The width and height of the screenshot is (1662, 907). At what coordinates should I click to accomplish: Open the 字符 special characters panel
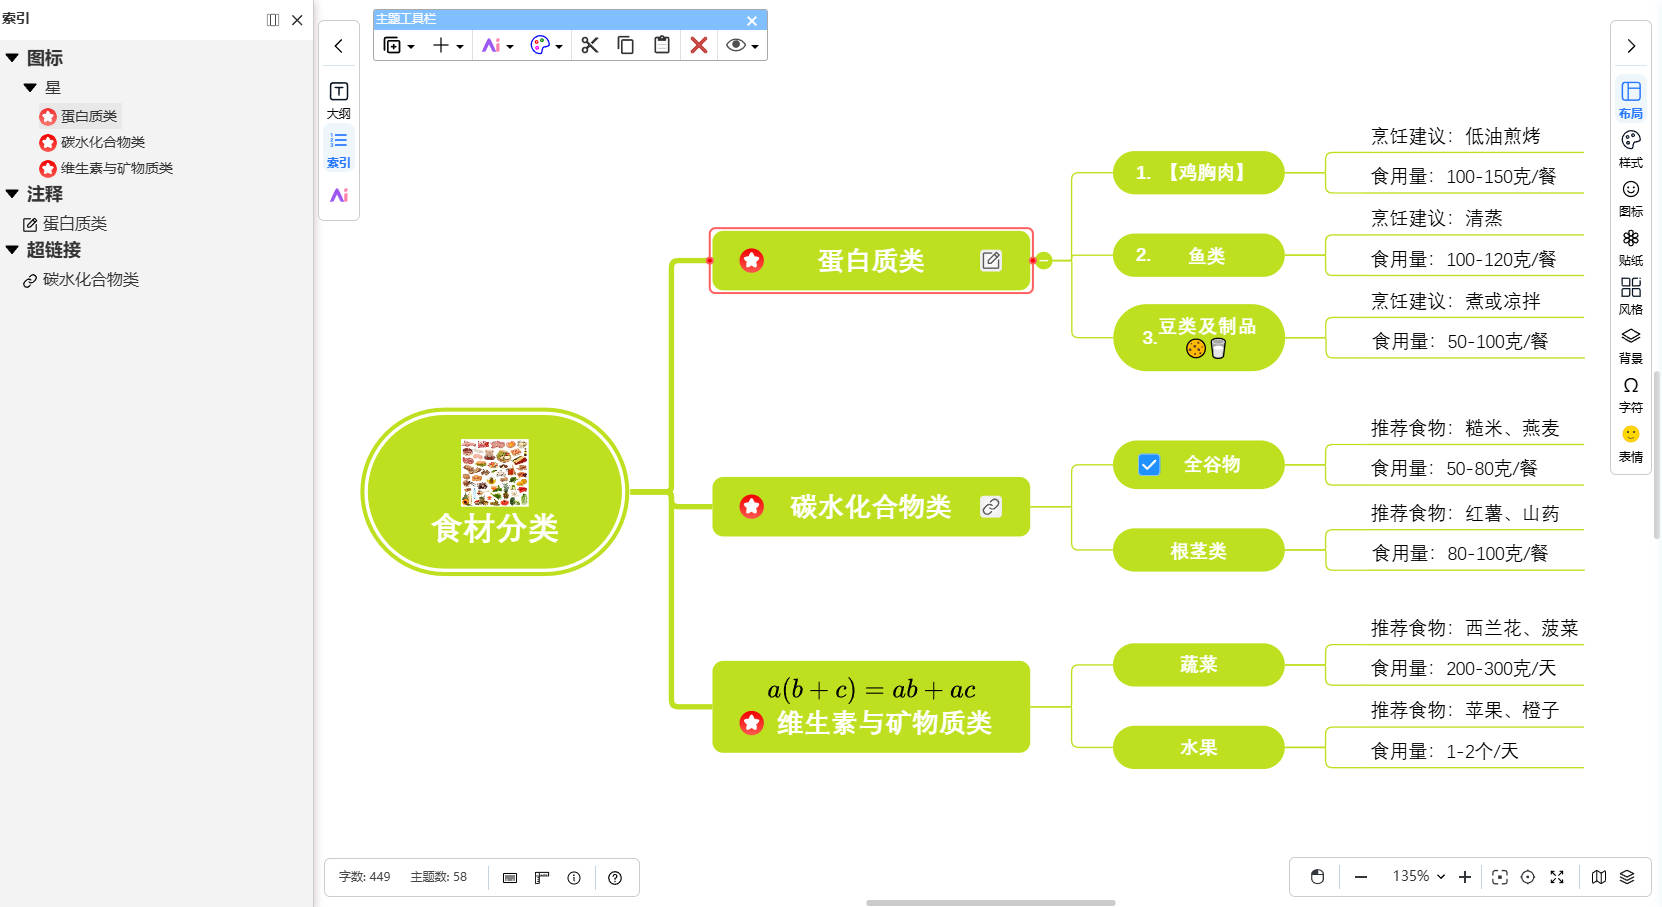(1631, 393)
